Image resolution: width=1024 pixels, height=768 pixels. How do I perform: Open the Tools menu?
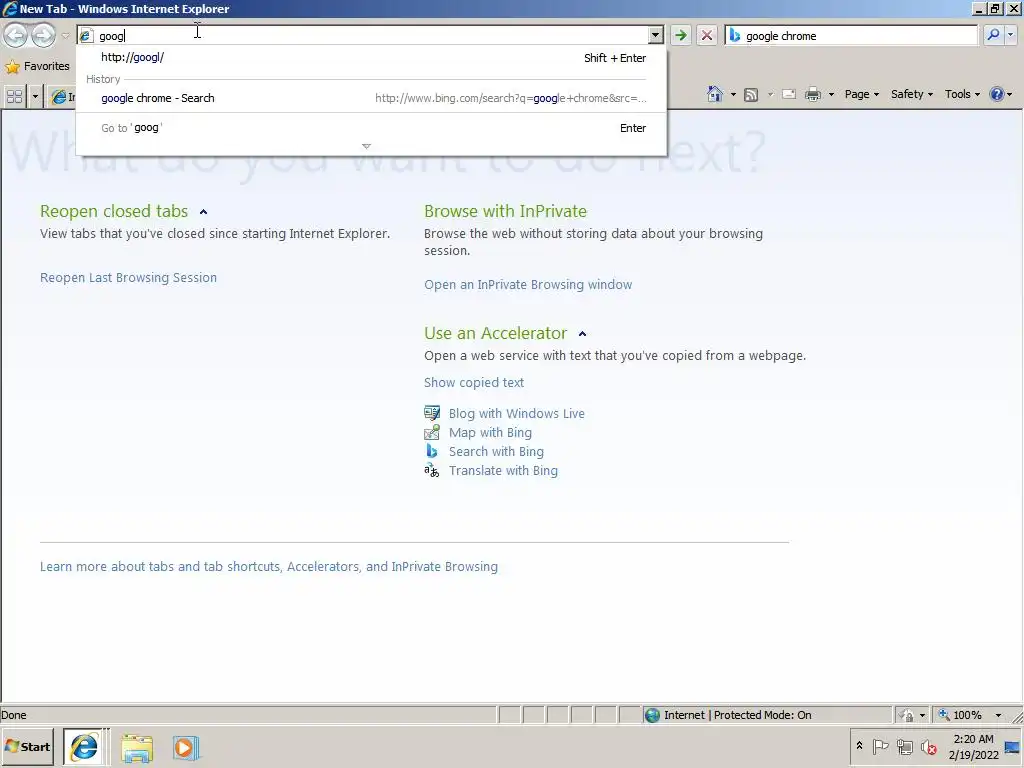[962, 95]
